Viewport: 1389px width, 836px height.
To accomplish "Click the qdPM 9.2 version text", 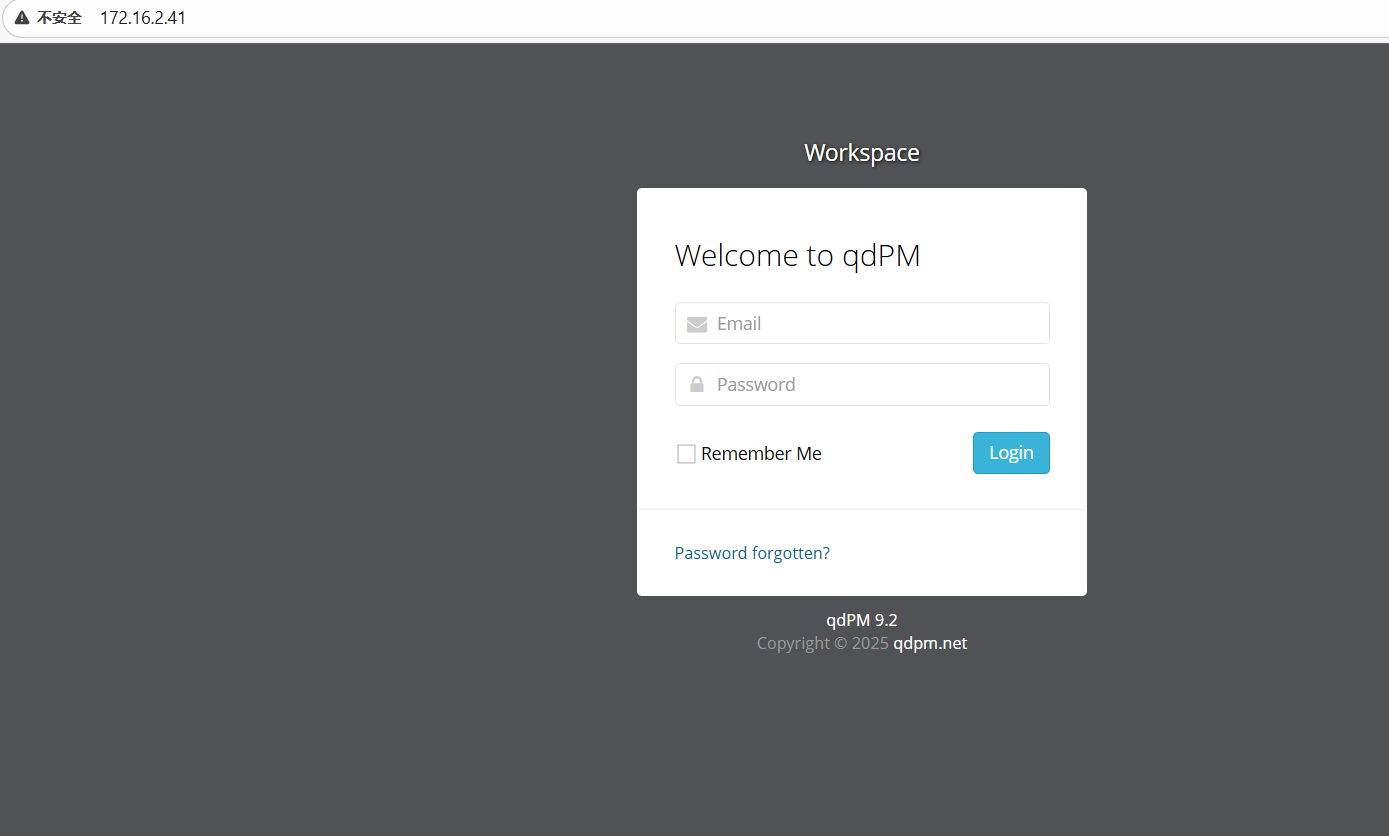I will 862,620.
